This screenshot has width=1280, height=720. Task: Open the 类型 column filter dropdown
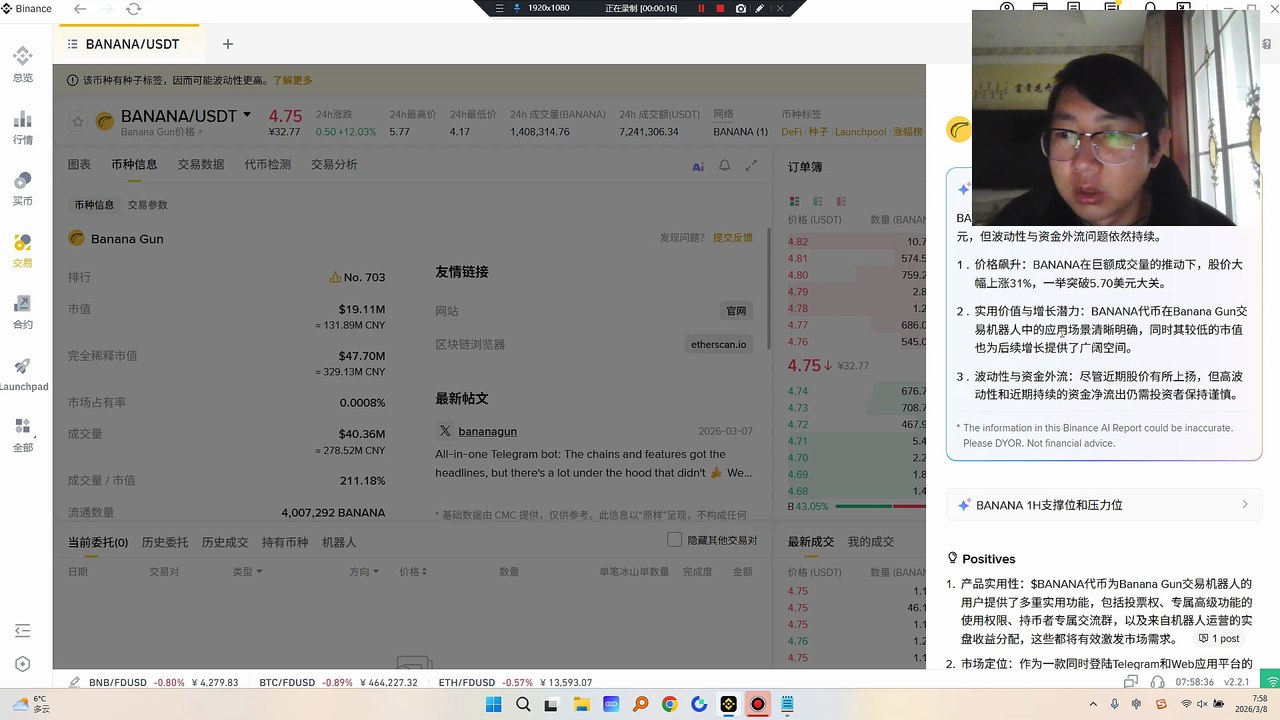(247, 572)
